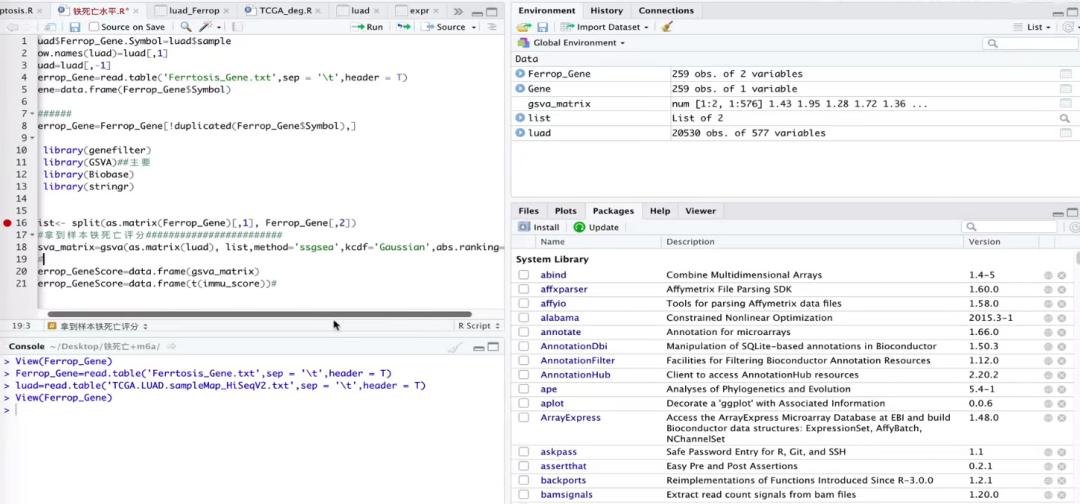This screenshot has height=504, width=1080.
Task: Switch to the TCGA_deg.R editor tab
Action: click(283, 11)
